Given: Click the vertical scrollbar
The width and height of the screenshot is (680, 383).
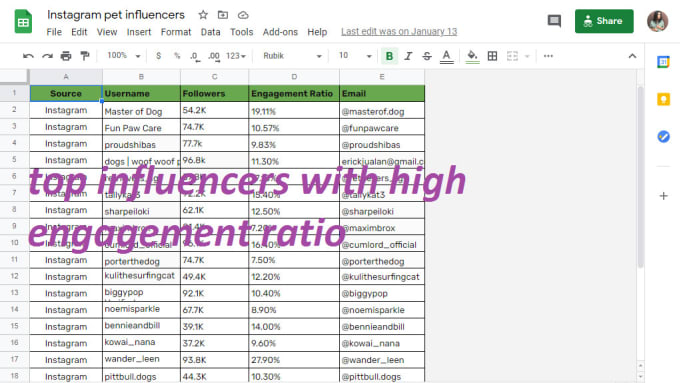Looking at the screenshot, I should 640,177.
